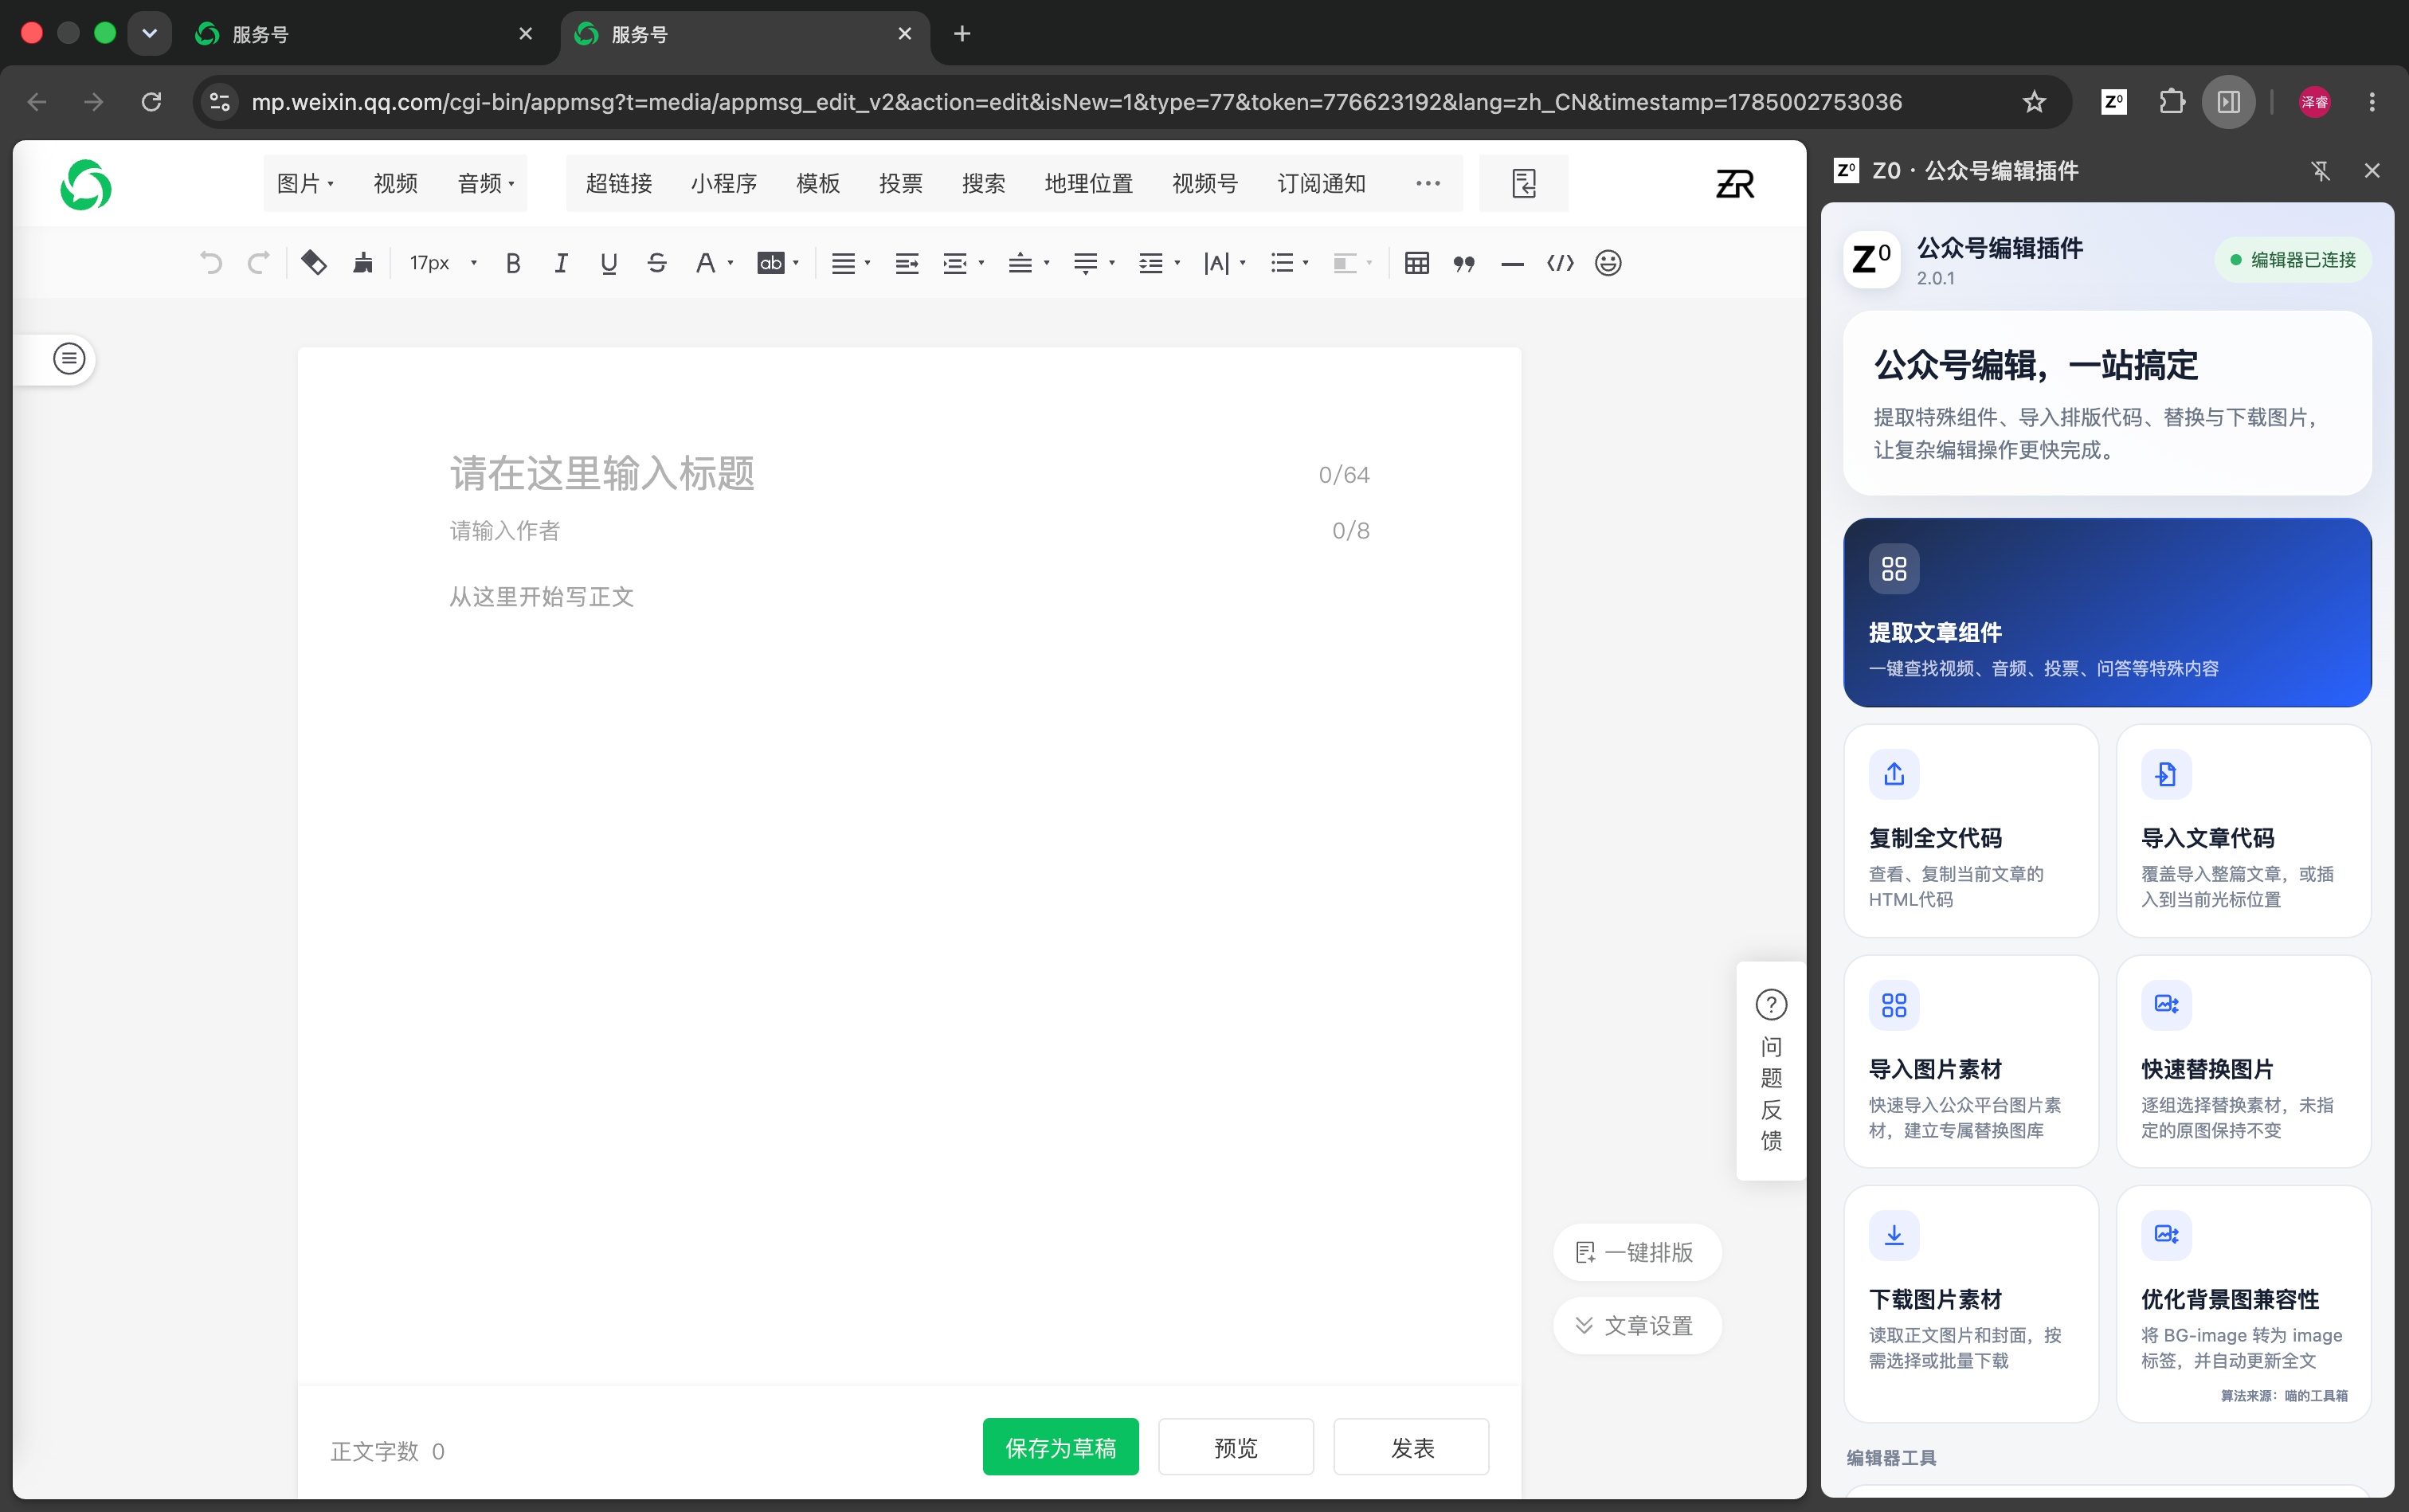Viewport: 2409px width, 1512px height.
Task: Clear formatting with the eraser icon
Action: [x=314, y=263]
